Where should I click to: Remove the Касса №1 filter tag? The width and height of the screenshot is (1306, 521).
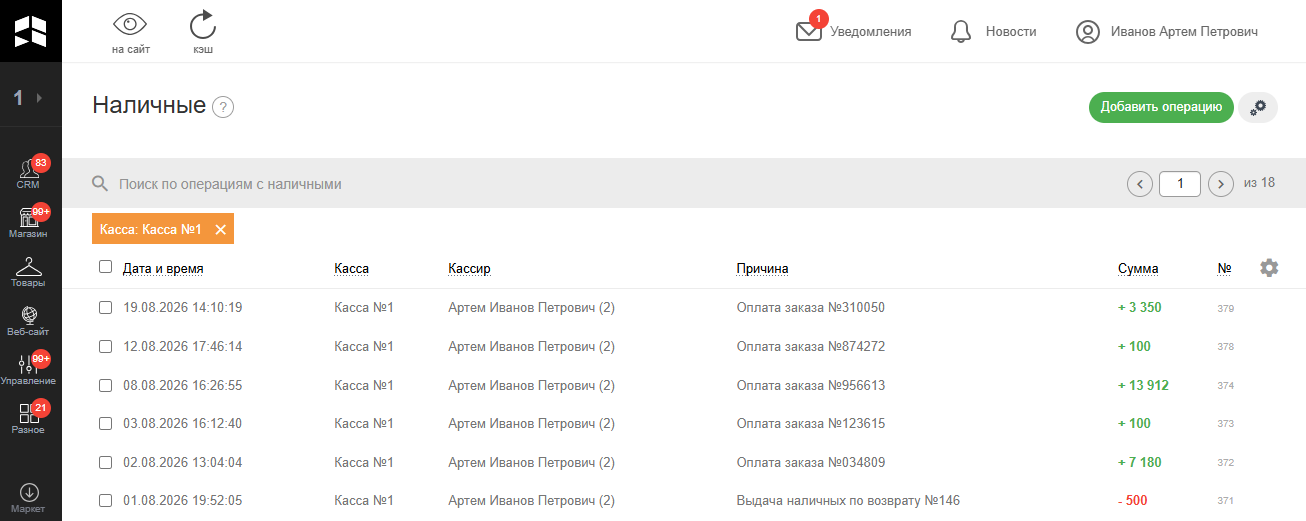221,230
